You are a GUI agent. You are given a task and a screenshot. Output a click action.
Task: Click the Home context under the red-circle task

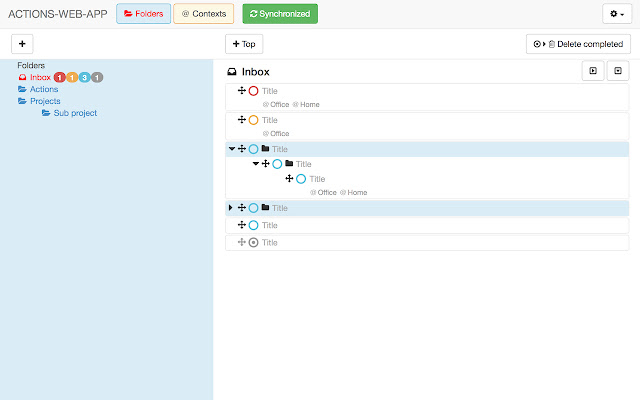pos(306,104)
